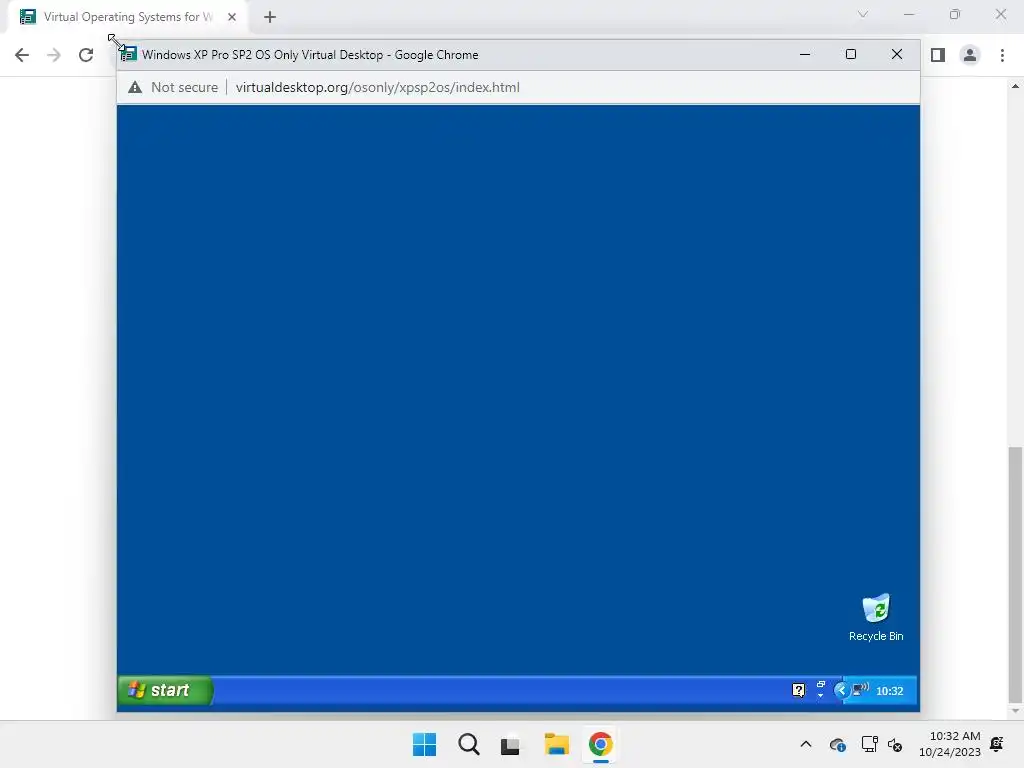Click the scrollbar up arrow

tap(1015, 86)
